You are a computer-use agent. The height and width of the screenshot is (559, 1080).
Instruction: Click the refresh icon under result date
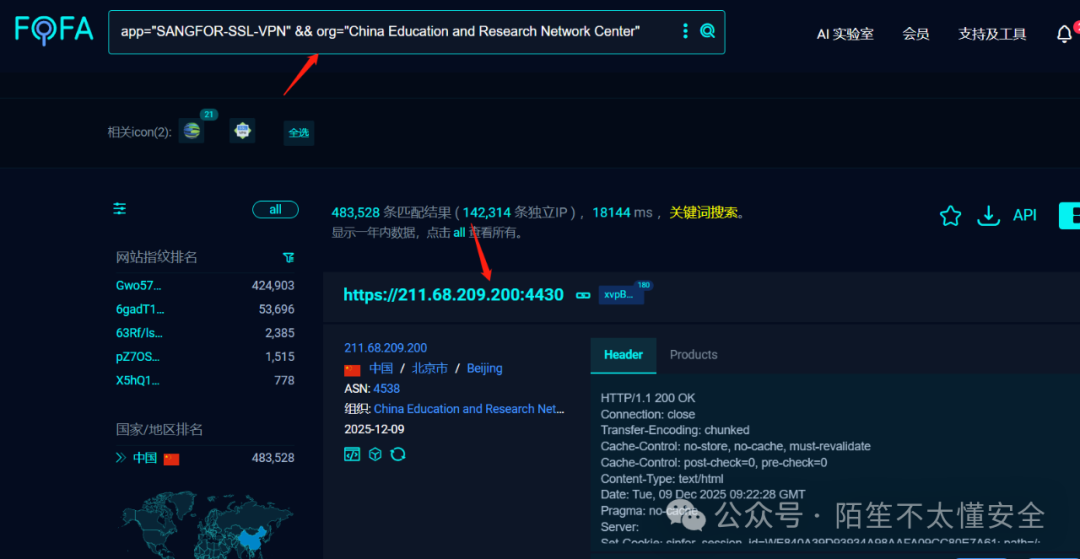click(397, 454)
